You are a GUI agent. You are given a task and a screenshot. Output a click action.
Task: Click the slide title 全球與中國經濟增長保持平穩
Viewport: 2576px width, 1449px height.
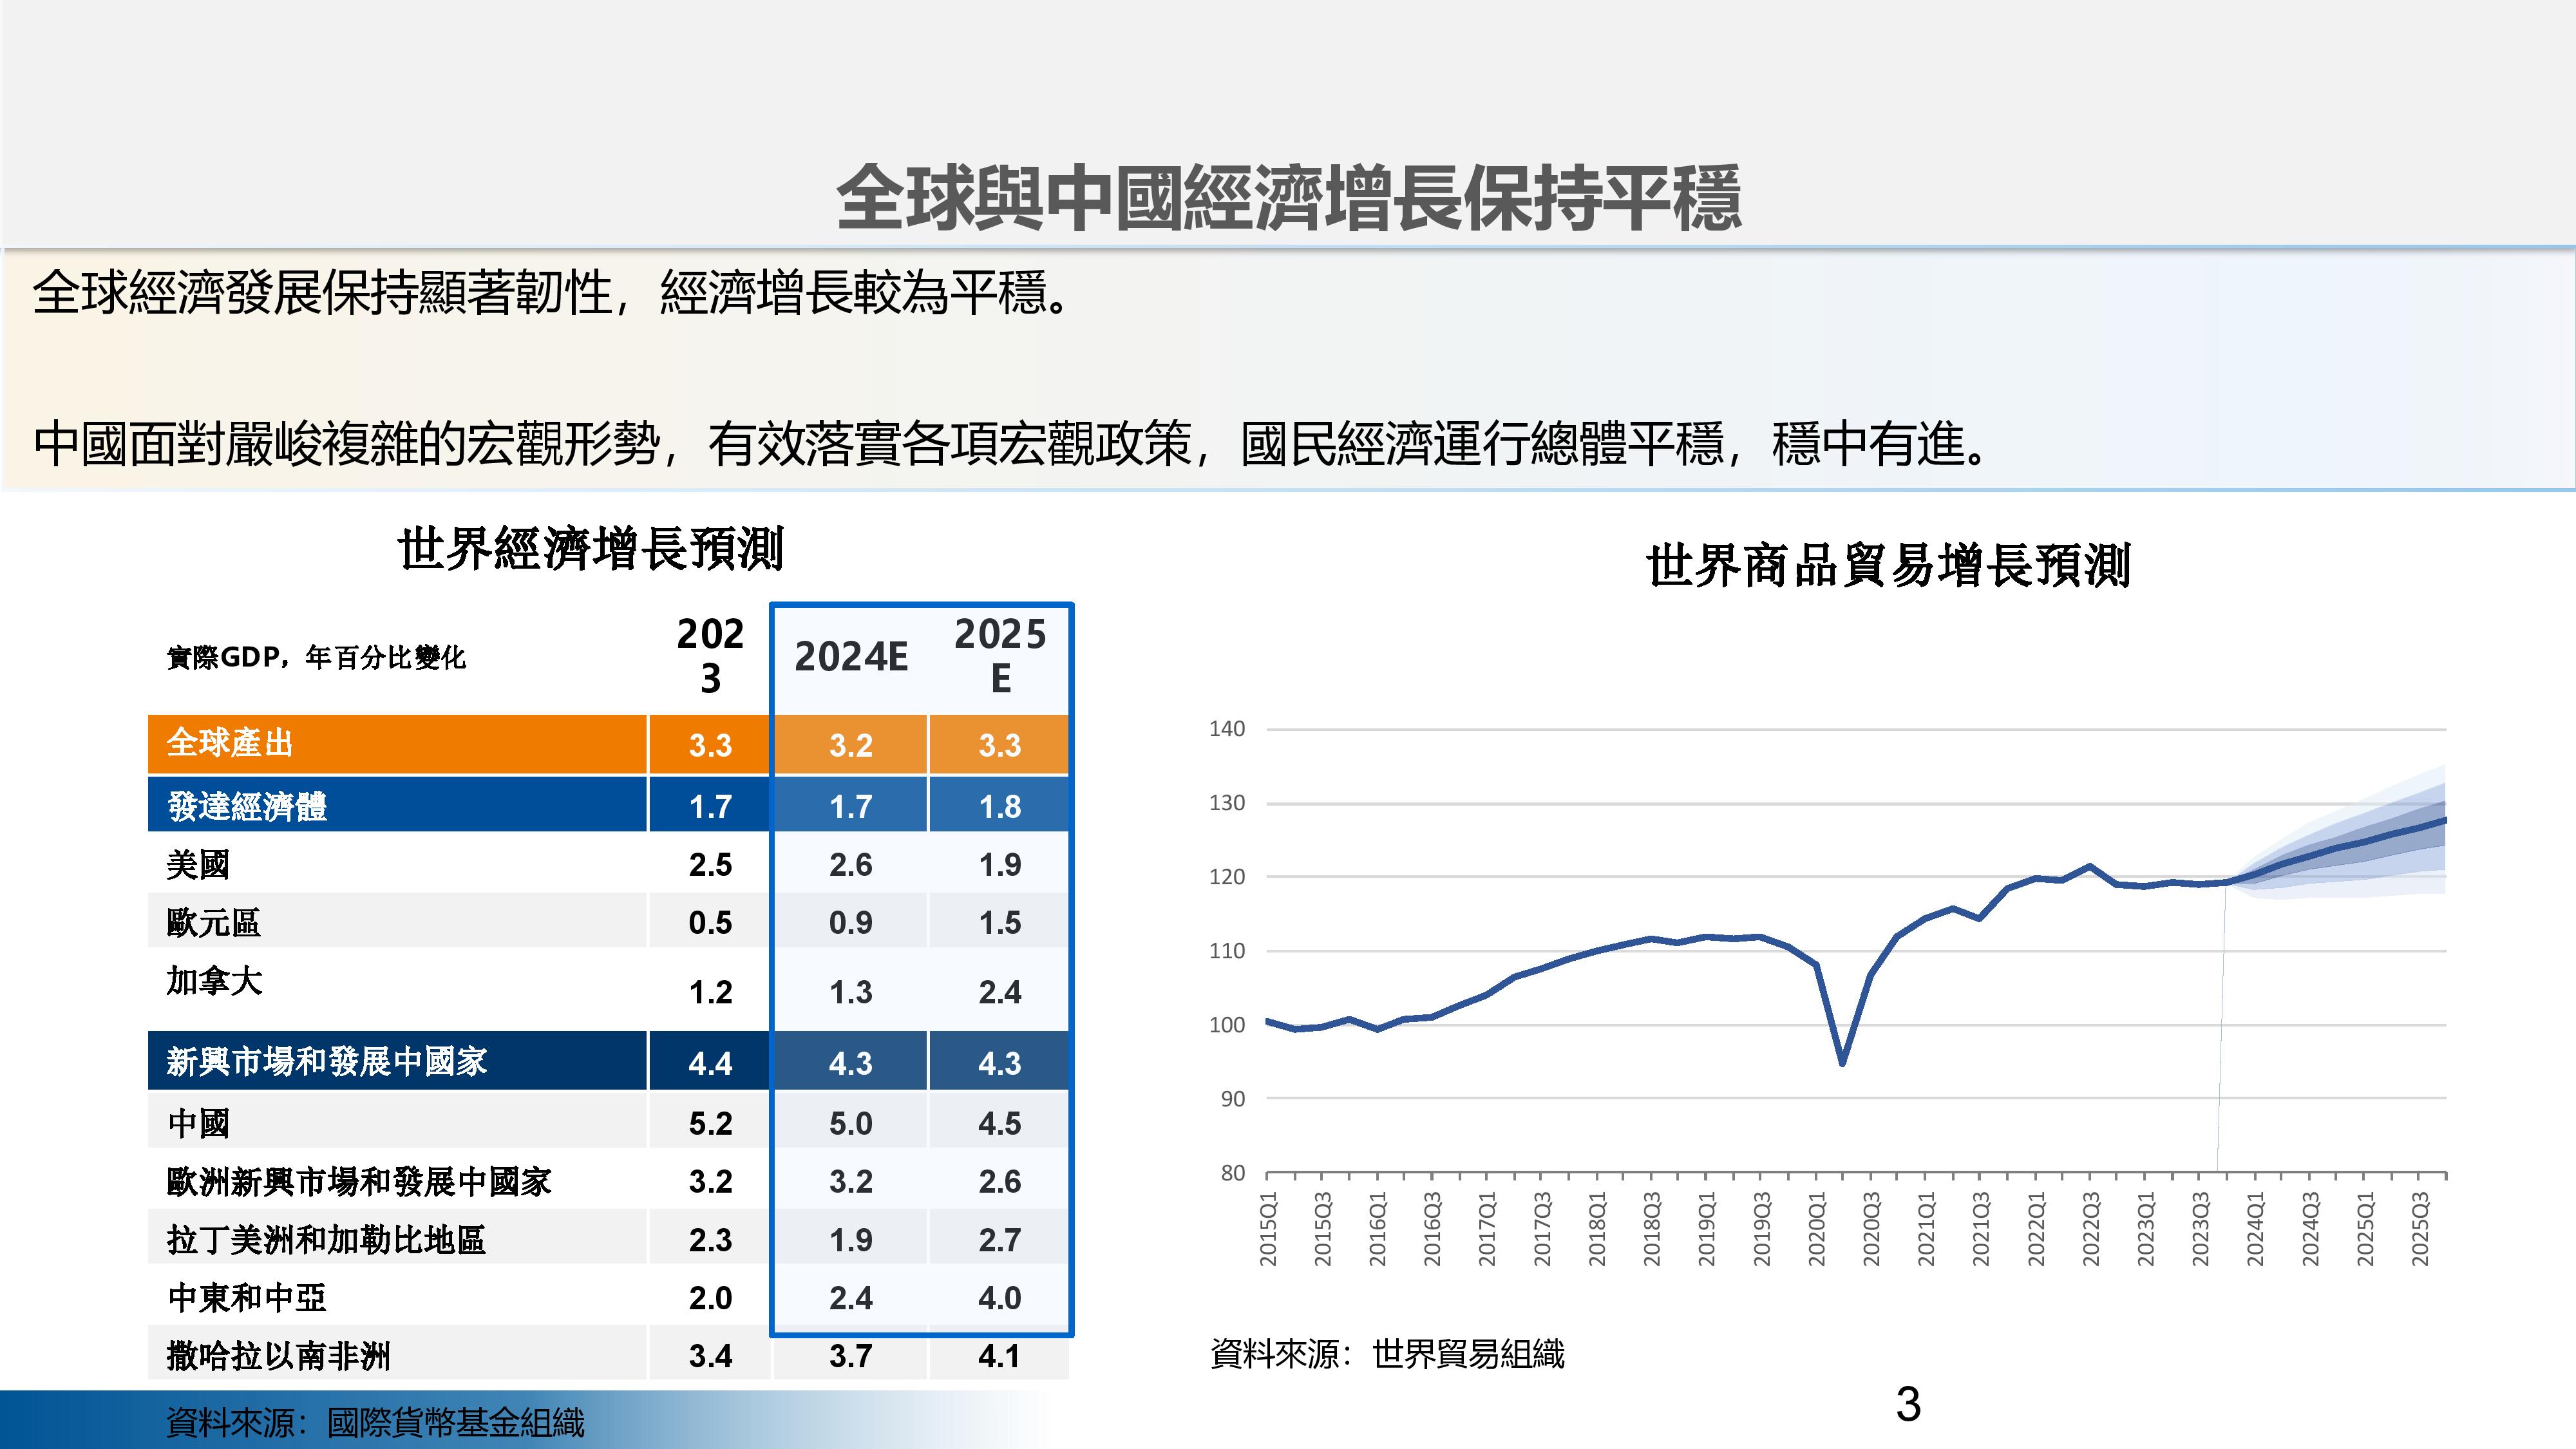(x=1288, y=198)
